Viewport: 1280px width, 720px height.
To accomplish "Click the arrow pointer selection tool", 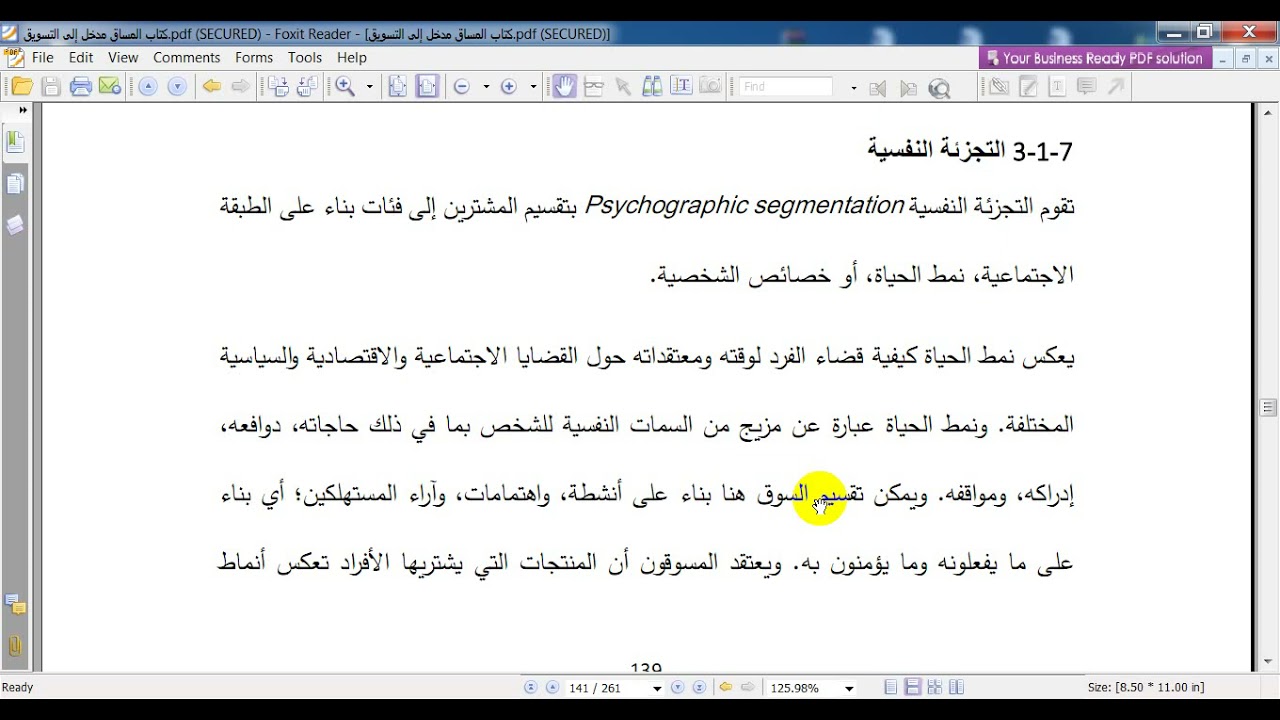I will click(623, 87).
